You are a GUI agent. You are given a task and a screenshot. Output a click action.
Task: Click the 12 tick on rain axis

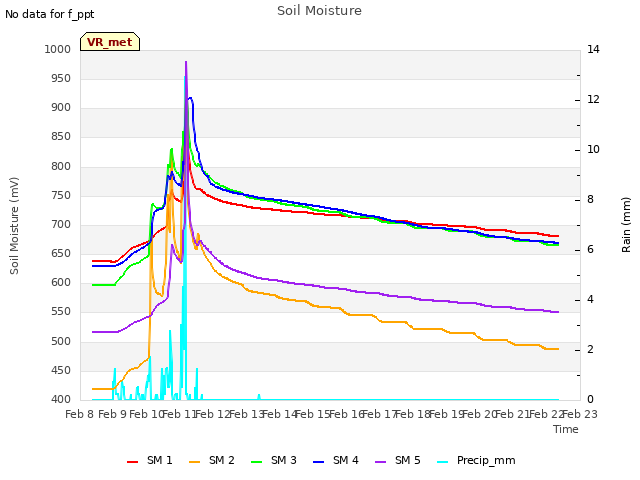tap(593, 100)
